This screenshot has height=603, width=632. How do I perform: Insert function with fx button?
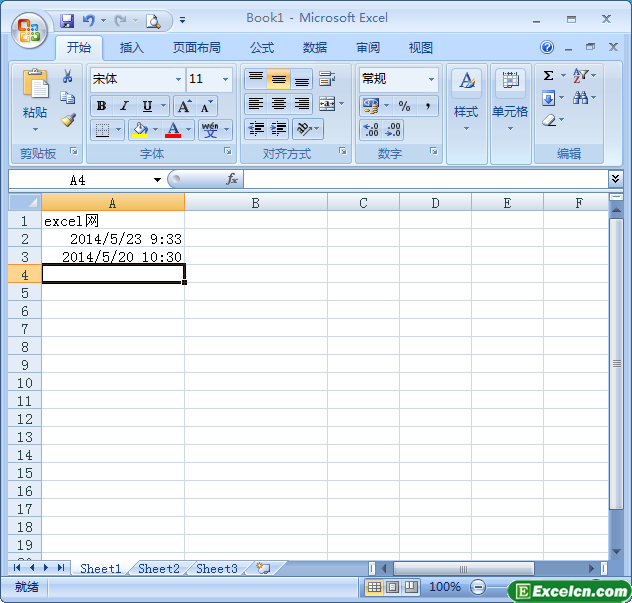[232, 179]
